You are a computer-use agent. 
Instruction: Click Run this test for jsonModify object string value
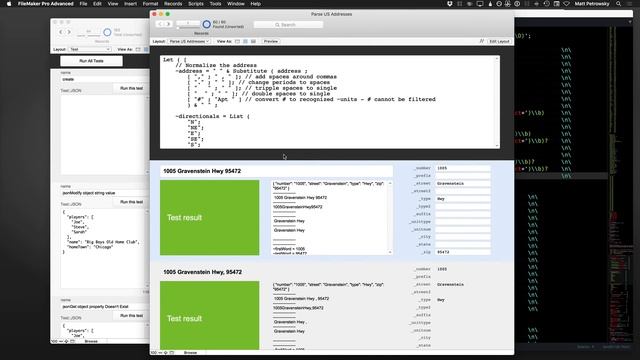[x=131, y=202]
